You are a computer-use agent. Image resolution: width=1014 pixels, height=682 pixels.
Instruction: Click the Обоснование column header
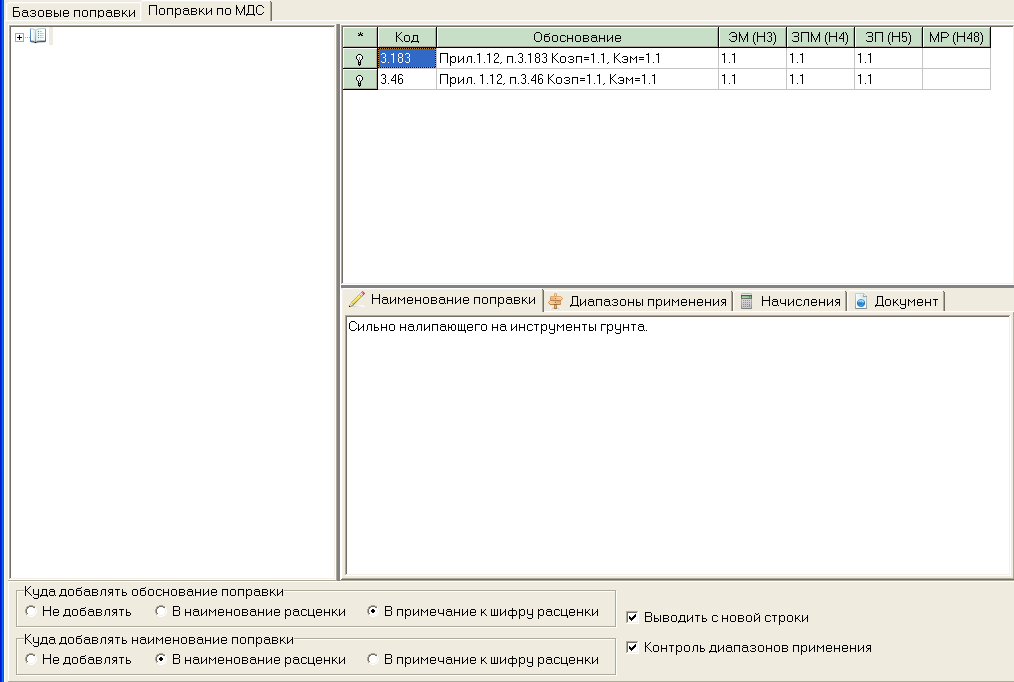pyautogui.click(x=577, y=37)
